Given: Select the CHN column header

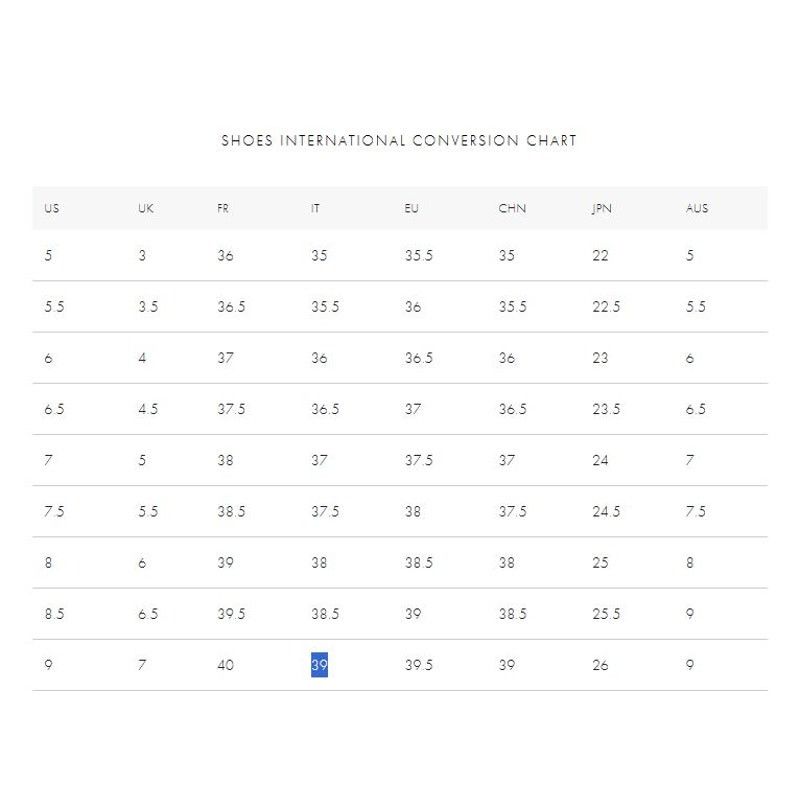Looking at the screenshot, I should [x=512, y=208].
